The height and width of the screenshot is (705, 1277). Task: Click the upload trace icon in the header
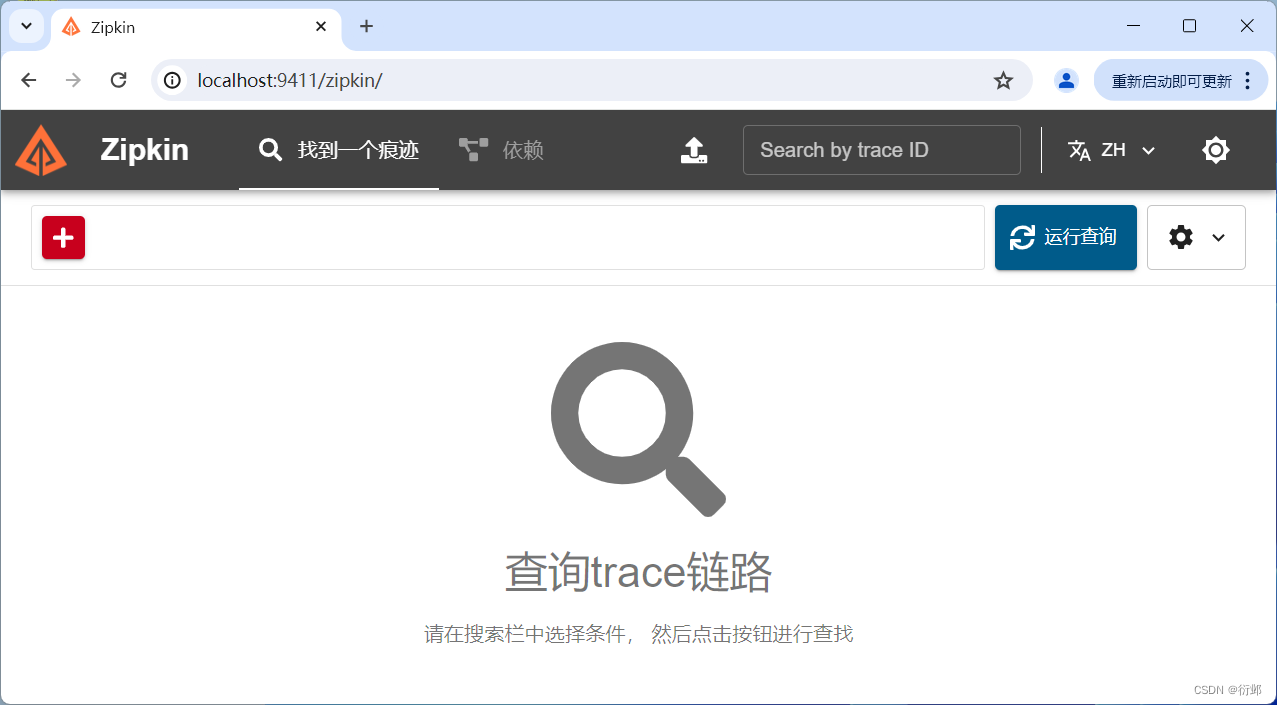[x=693, y=150]
